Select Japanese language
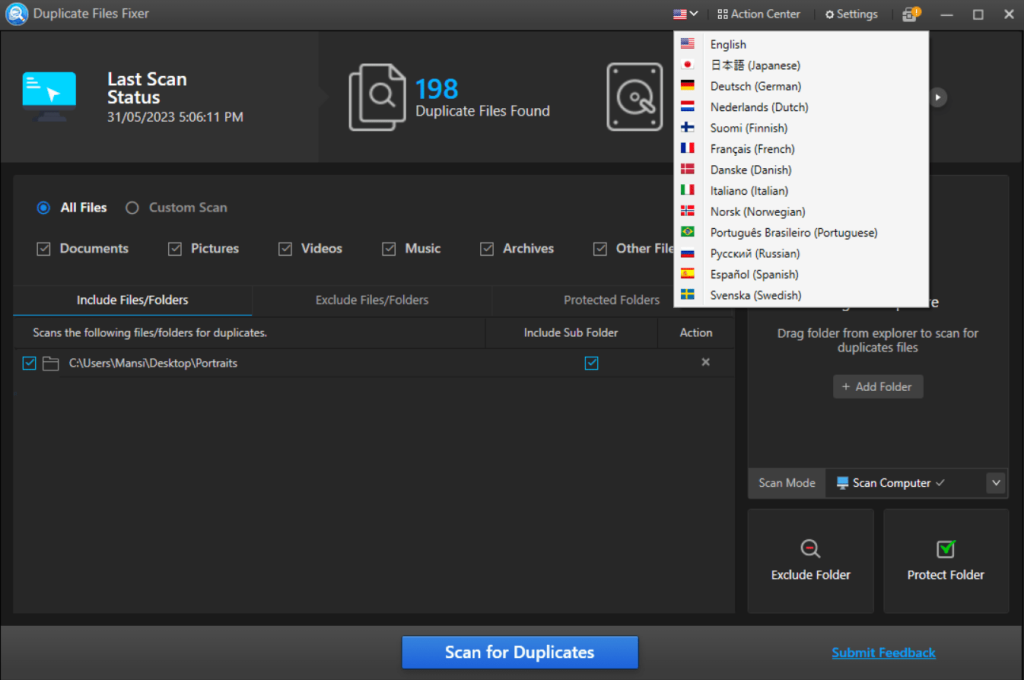 pos(801,65)
